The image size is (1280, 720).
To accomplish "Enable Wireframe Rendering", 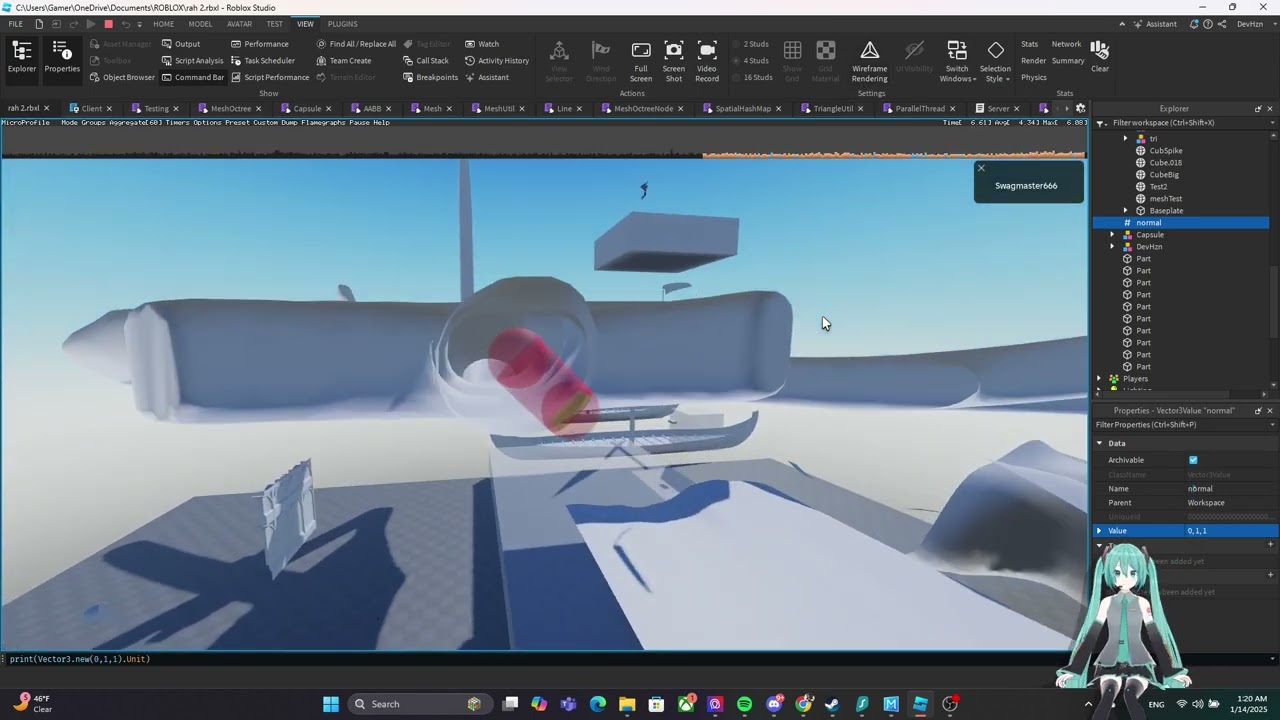I will (x=869, y=60).
